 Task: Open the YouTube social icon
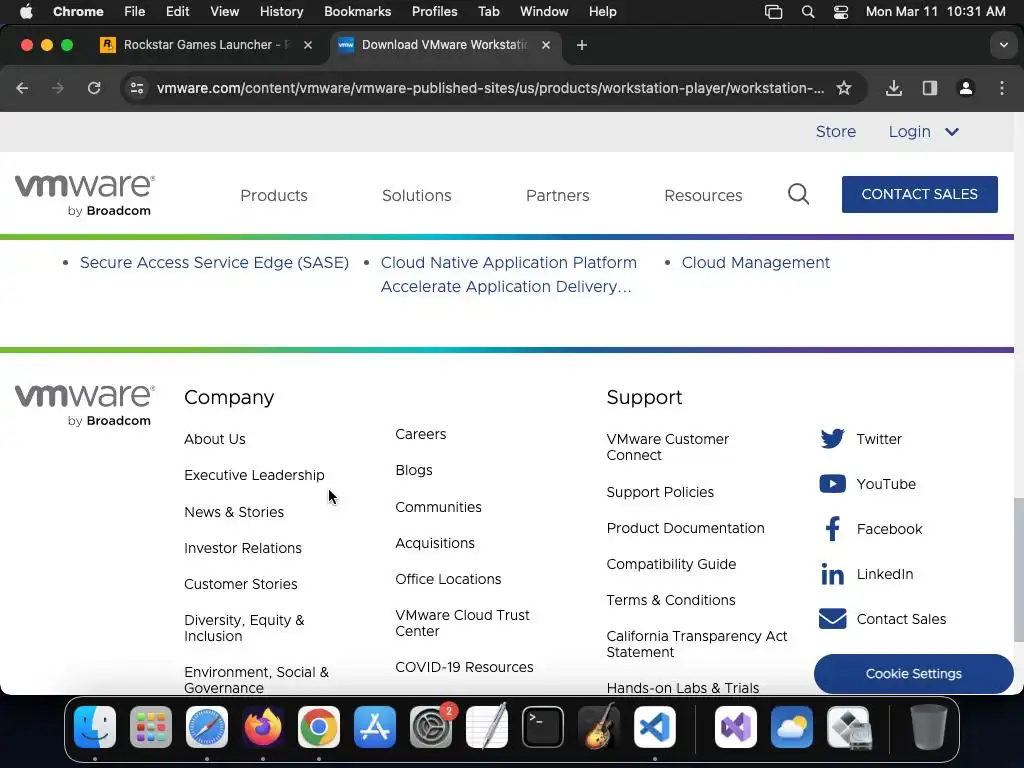(x=832, y=484)
